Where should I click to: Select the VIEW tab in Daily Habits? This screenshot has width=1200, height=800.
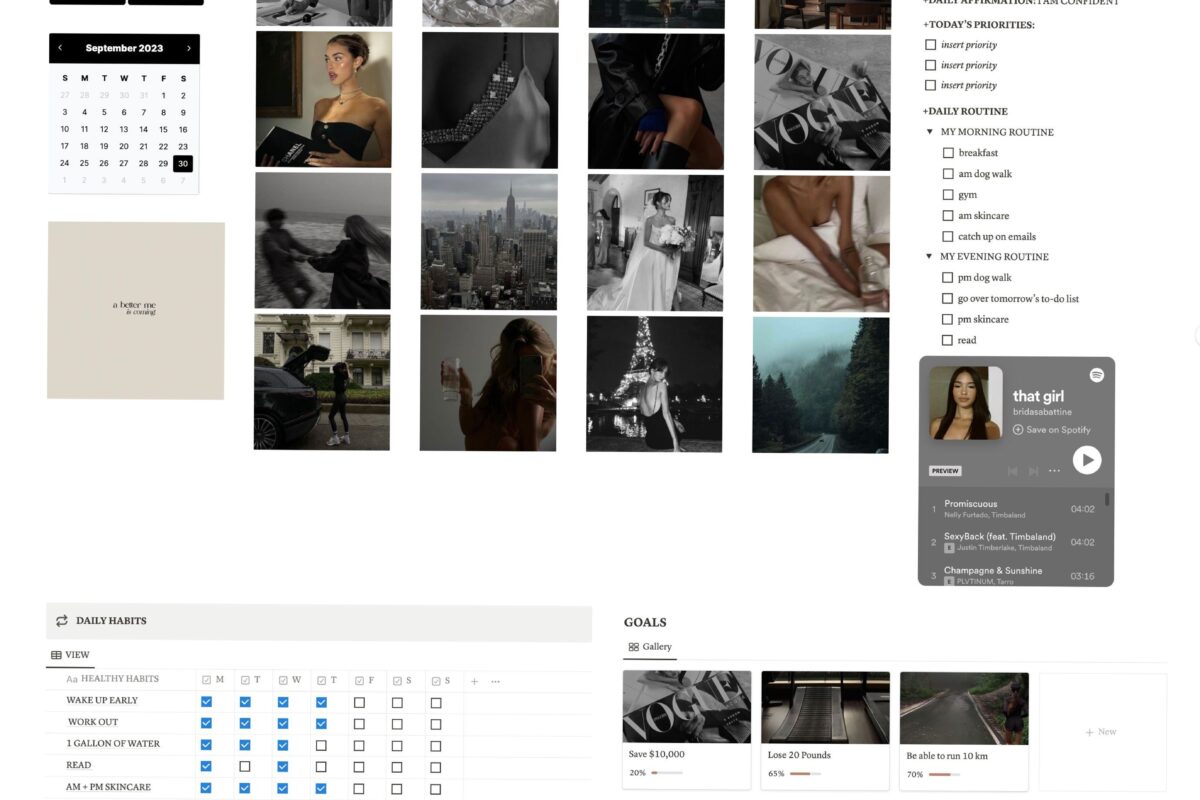pyautogui.click(x=77, y=654)
